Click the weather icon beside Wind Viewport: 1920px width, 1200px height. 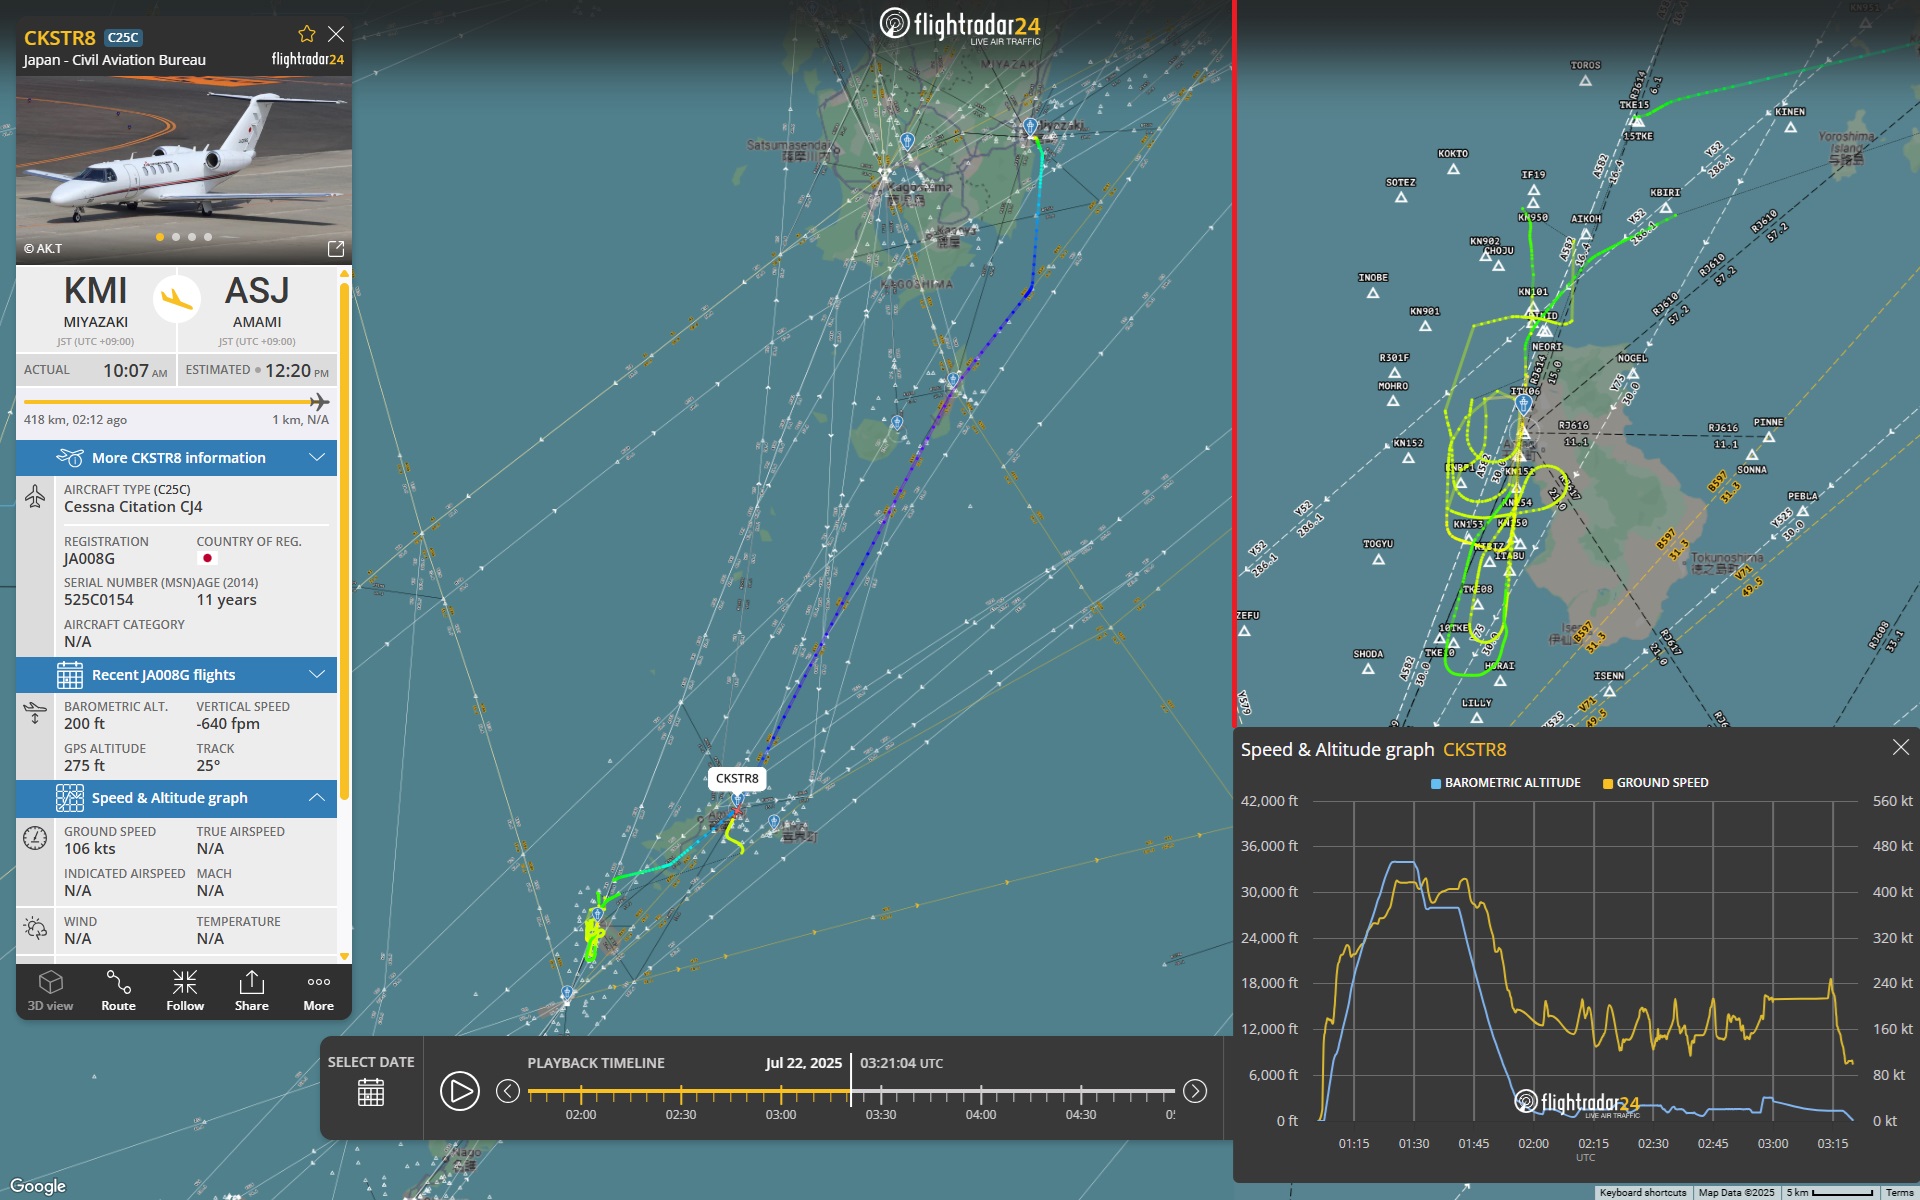point(35,928)
